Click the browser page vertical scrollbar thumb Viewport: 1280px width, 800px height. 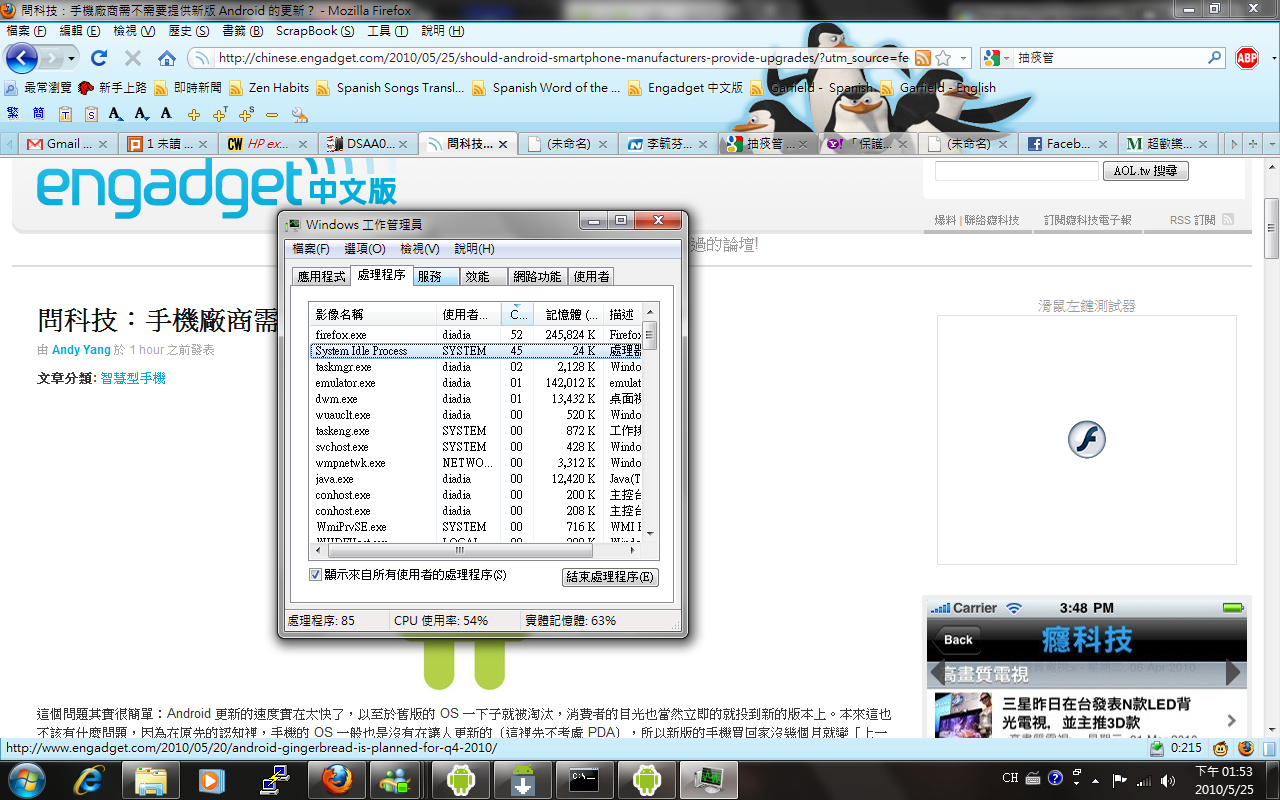[x=1272, y=229]
